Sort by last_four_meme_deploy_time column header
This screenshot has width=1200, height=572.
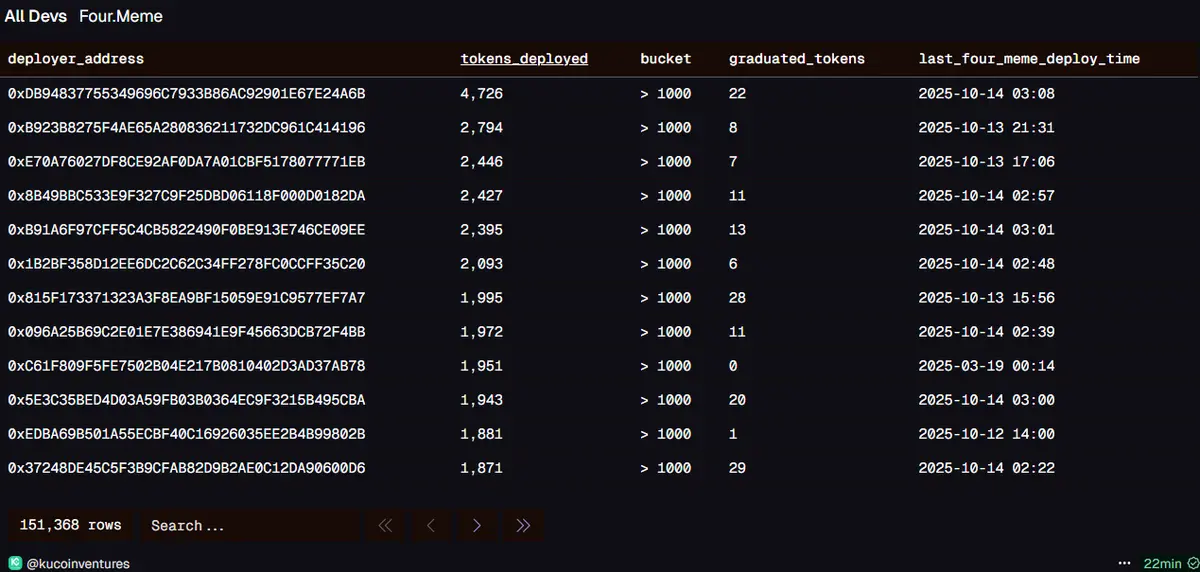pos(1029,59)
